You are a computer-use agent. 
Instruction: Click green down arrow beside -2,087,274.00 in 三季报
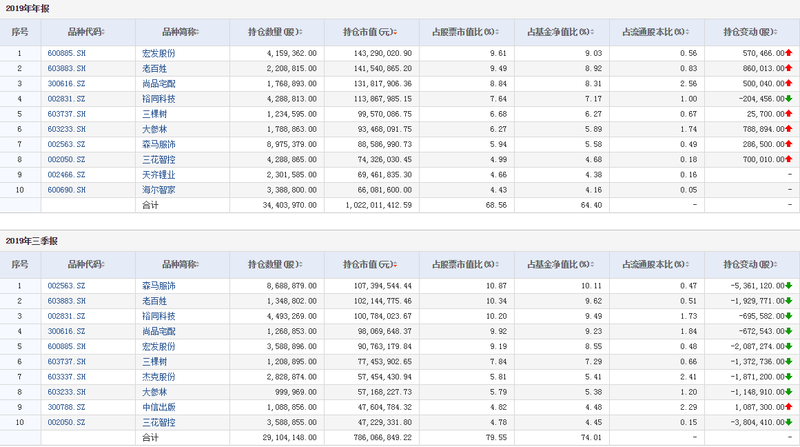[789, 346]
